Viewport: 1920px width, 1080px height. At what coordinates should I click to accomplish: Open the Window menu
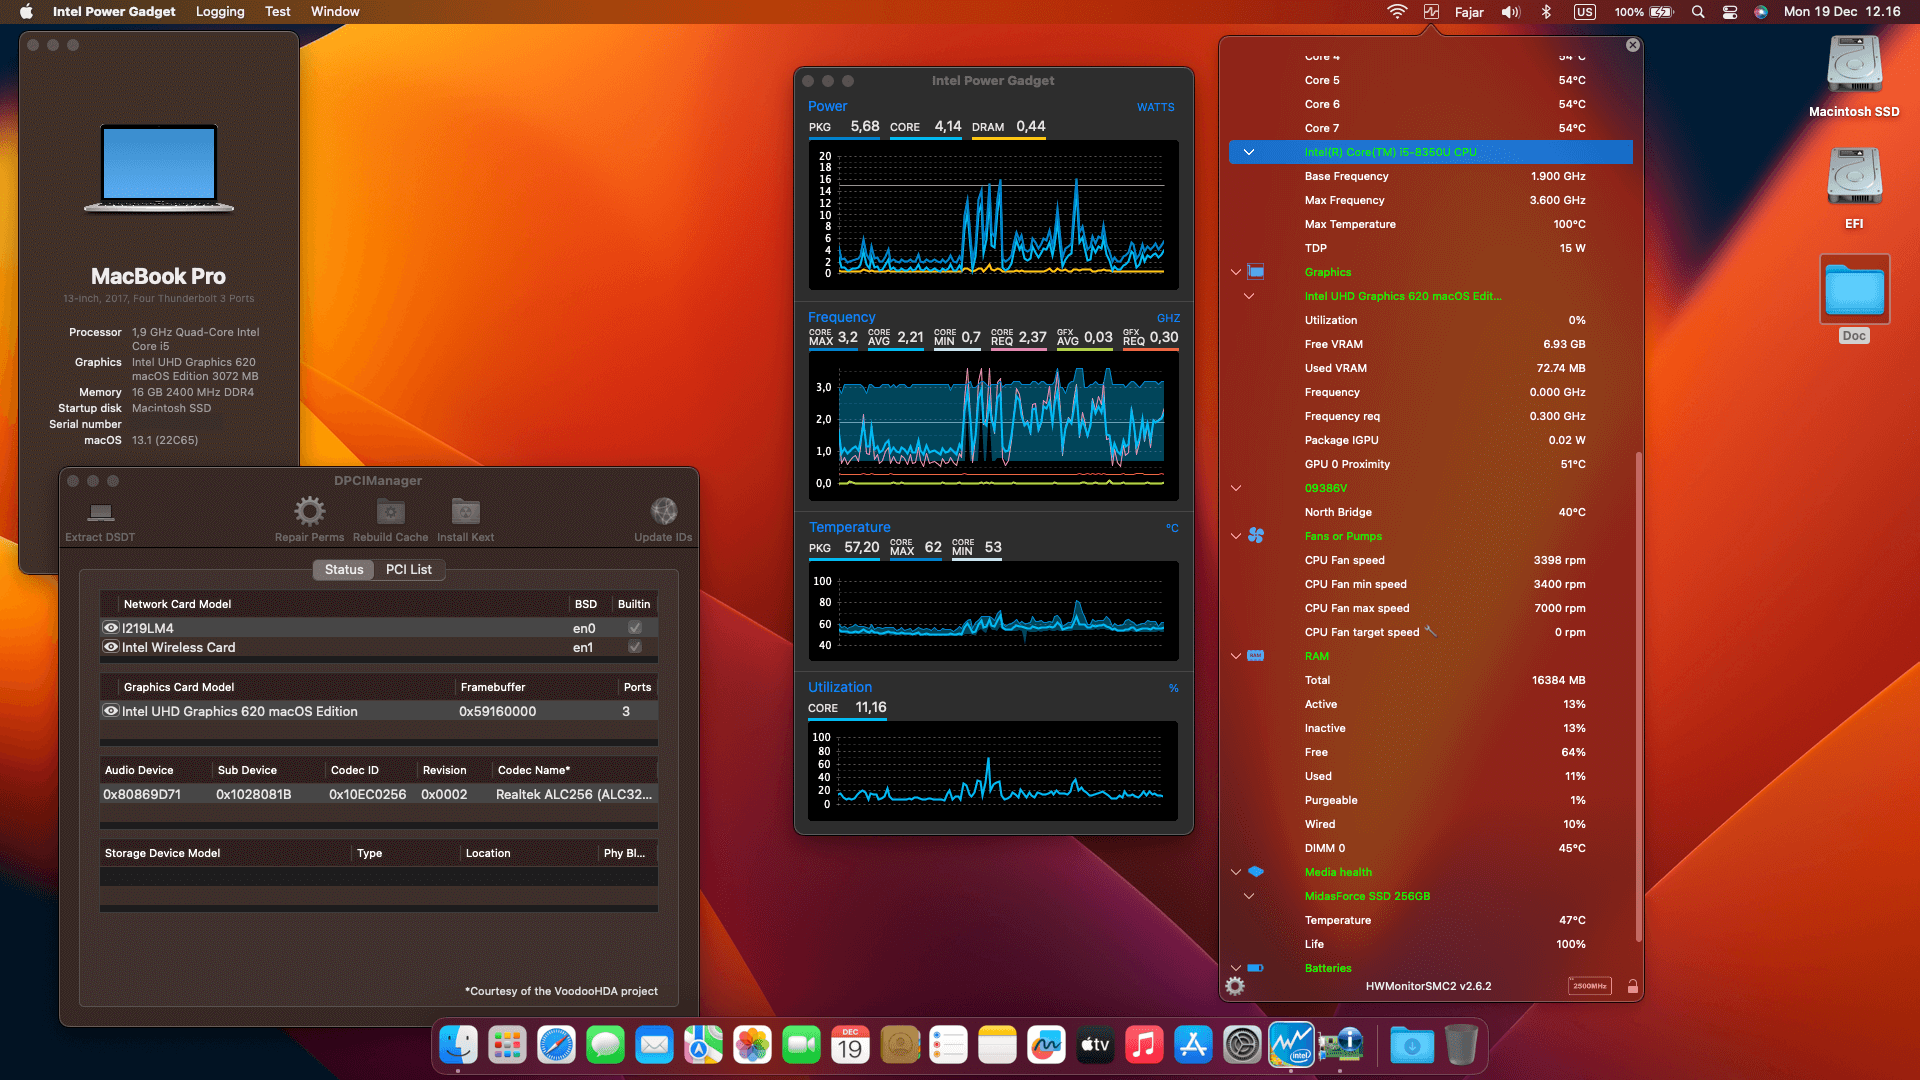[x=335, y=12]
